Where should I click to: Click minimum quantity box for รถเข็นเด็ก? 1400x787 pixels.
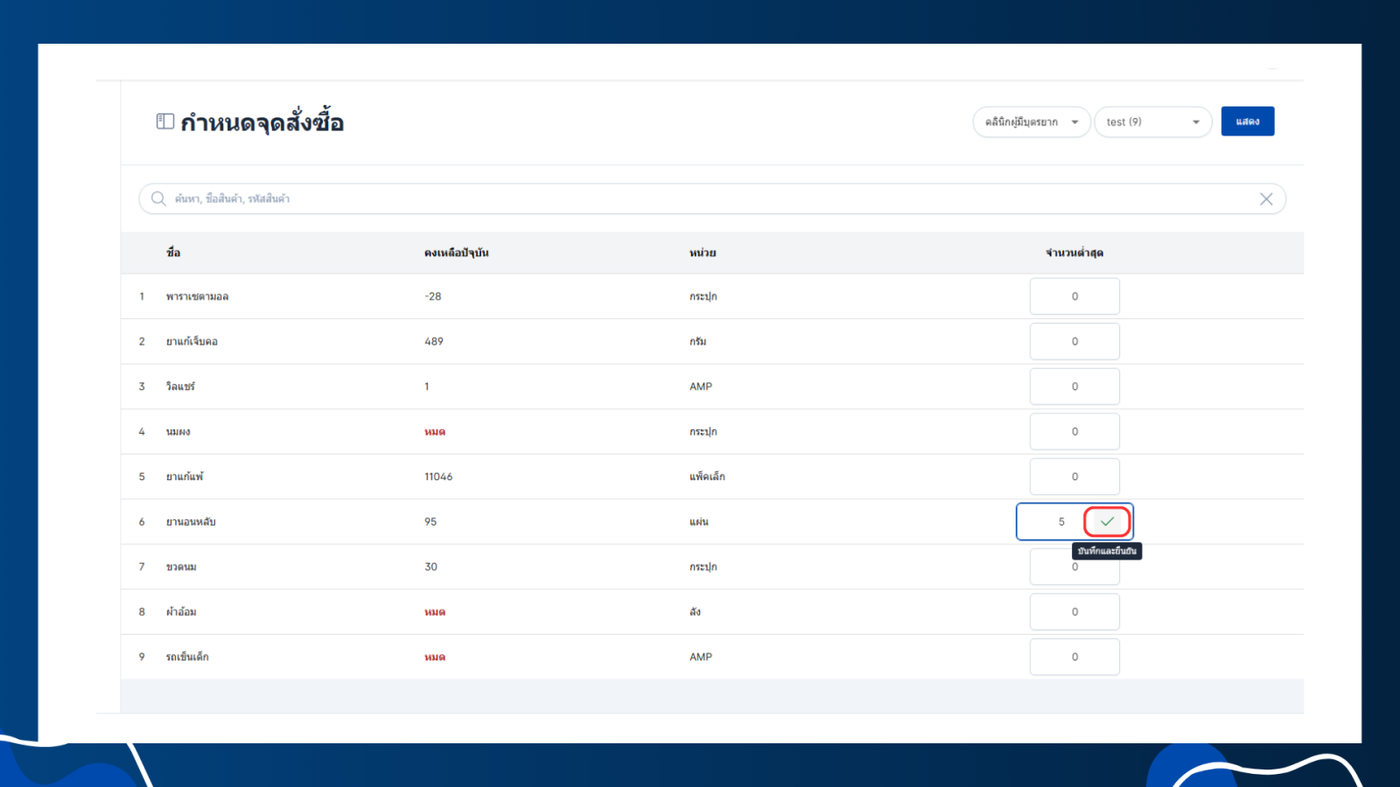[1075, 657]
